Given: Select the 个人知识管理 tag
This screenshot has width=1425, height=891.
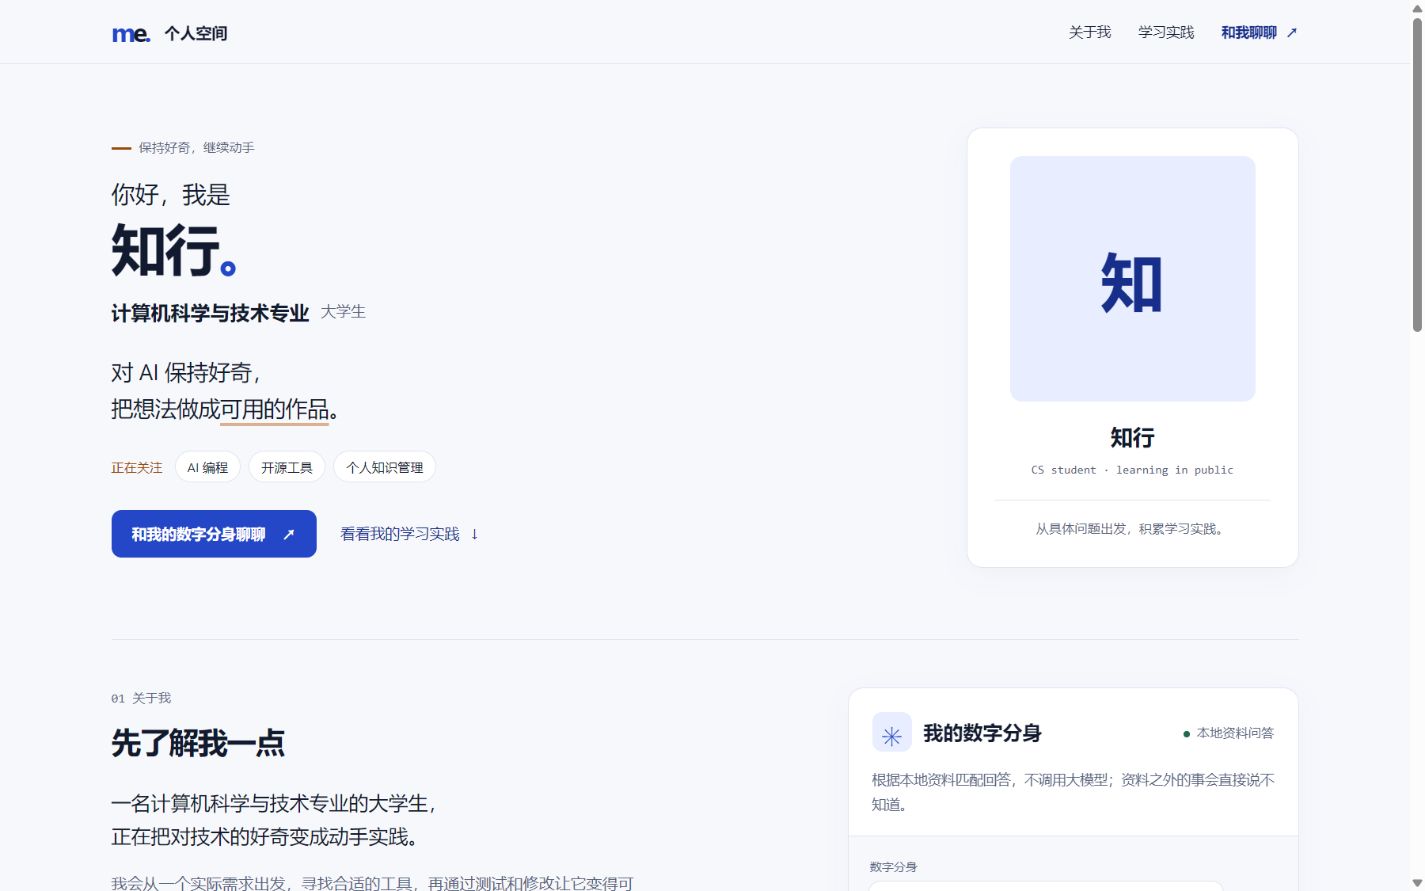Looking at the screenshot, I should pyautogui.click(x=384, y=467).
